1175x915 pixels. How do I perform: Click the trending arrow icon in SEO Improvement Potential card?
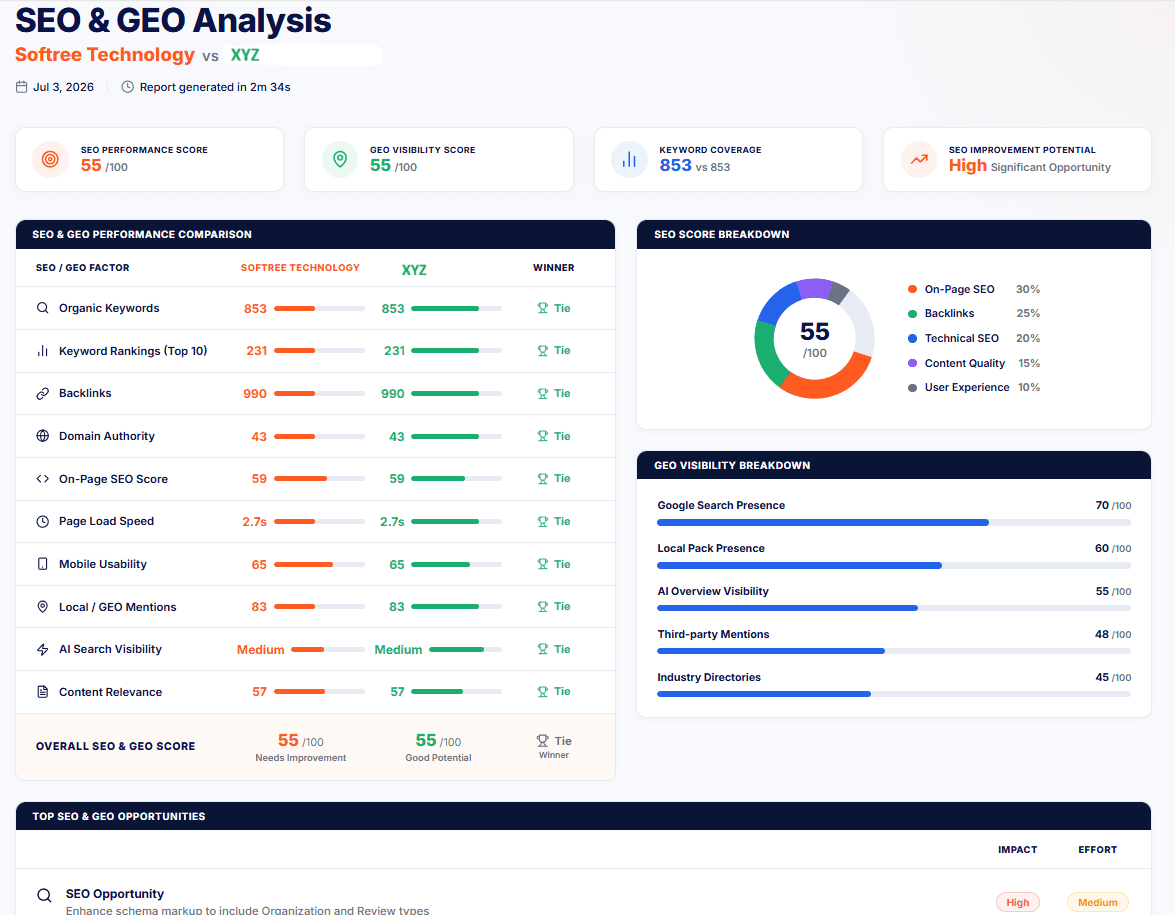click(x=919, y=159)
